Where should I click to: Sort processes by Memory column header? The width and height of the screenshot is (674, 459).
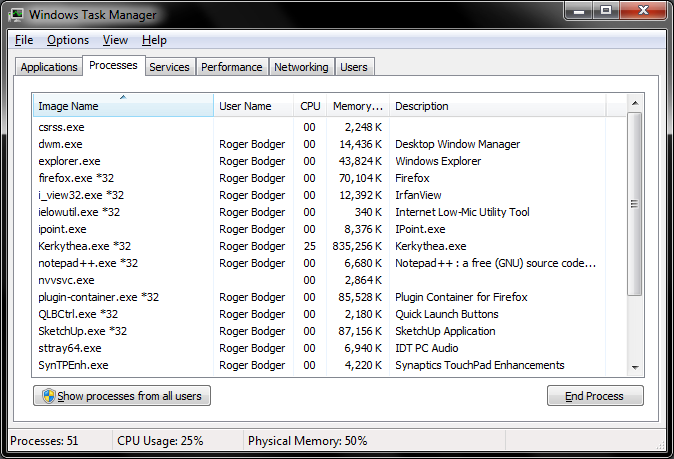[357, 106]
